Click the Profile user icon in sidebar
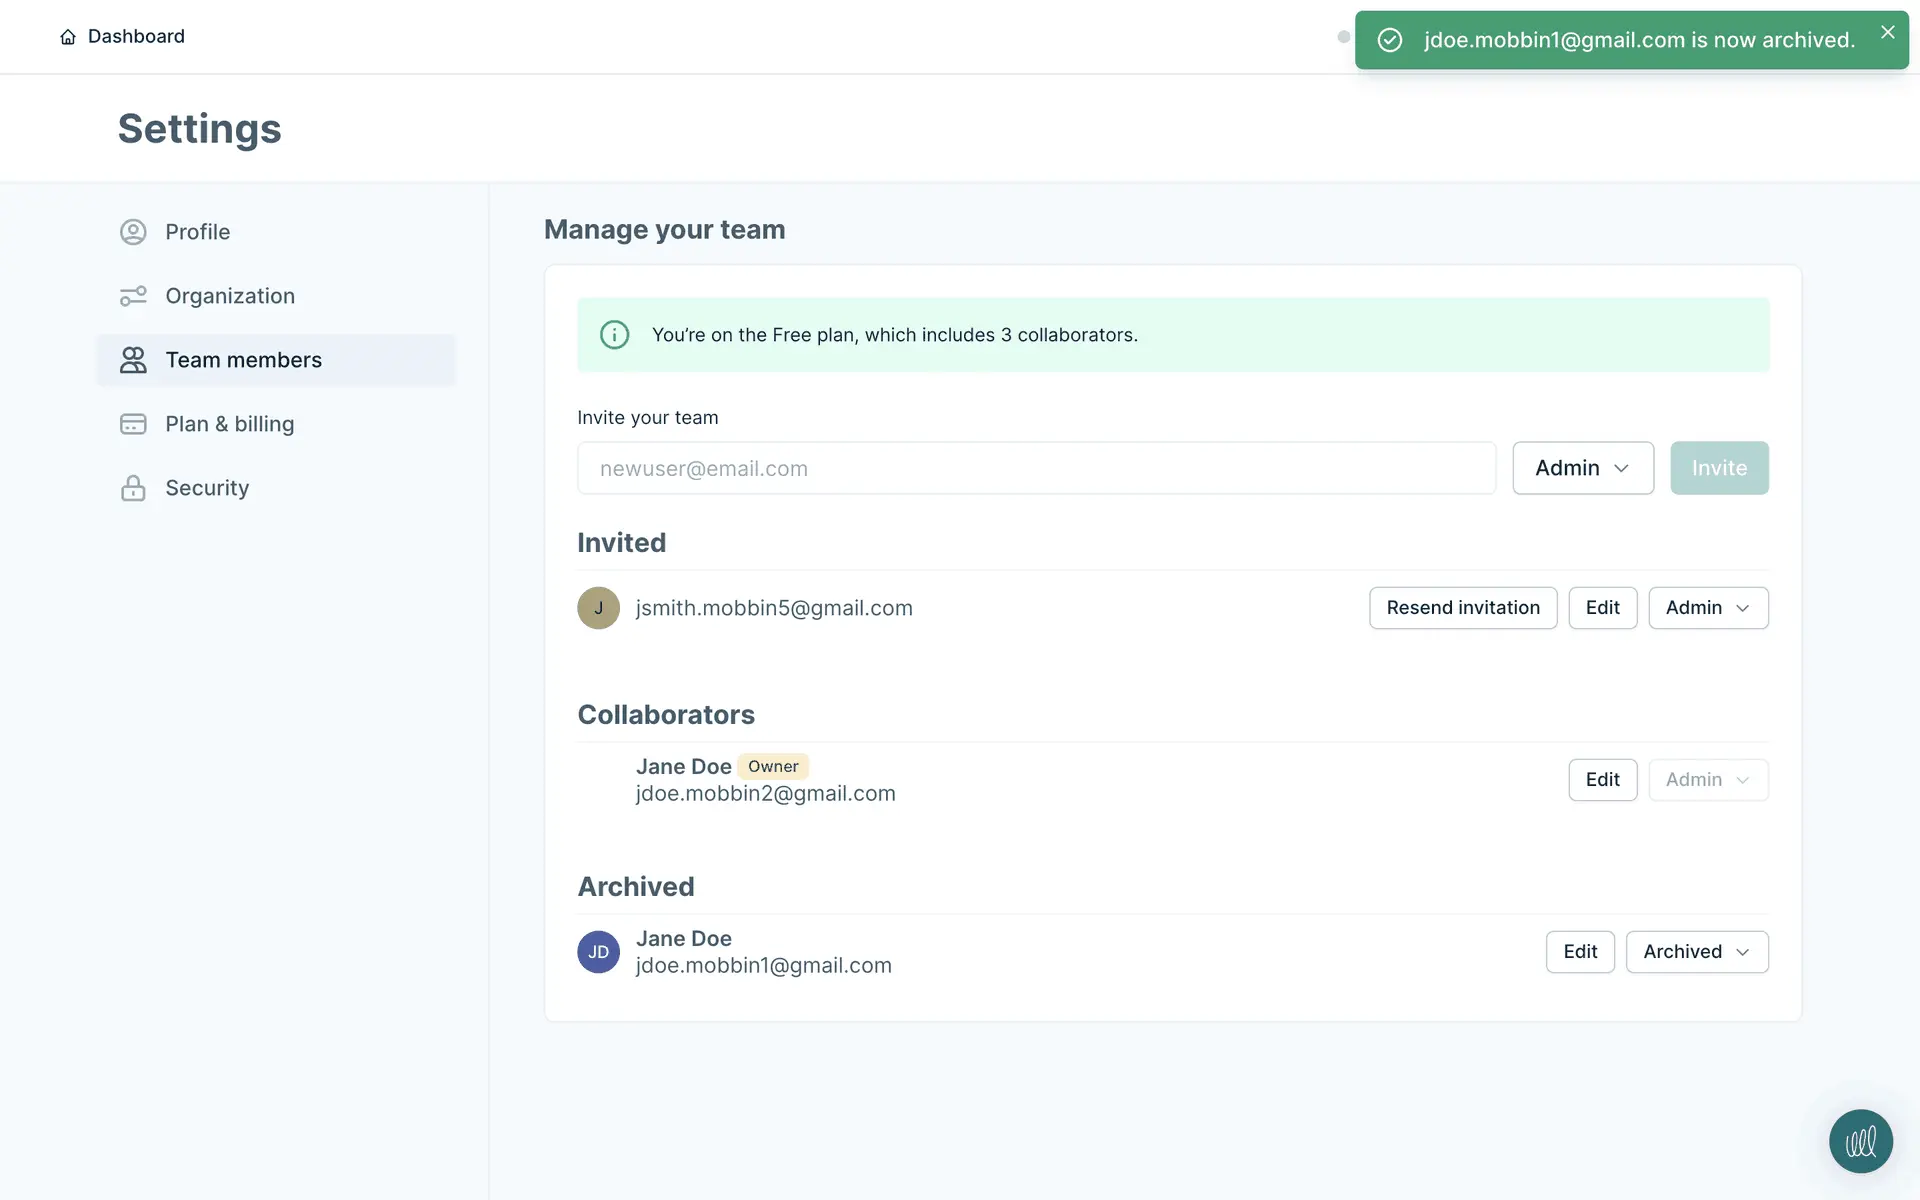 point(133,232)
